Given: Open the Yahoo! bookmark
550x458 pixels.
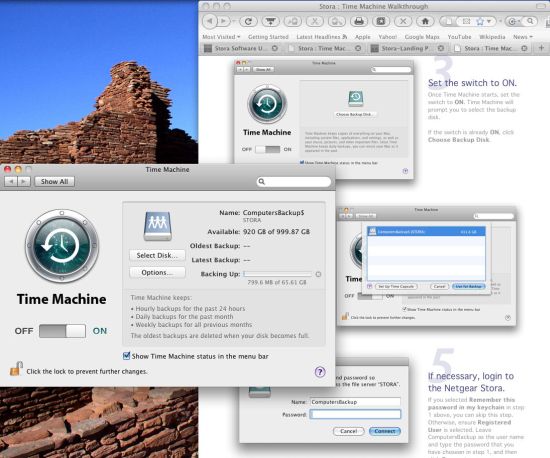Looking at the screenshot, I should point(388,37).
